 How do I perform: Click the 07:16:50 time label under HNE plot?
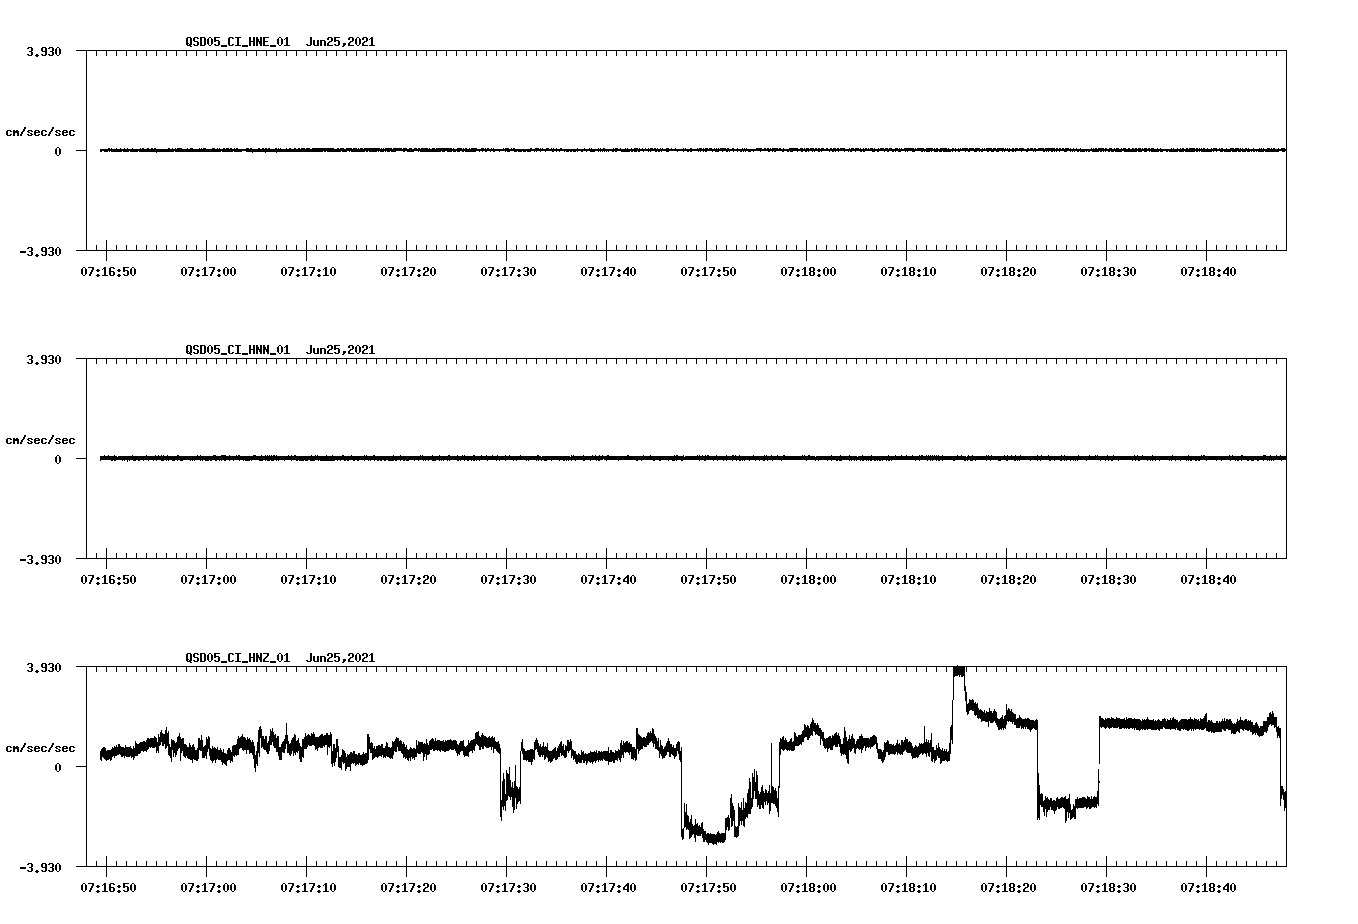[108, 271]
